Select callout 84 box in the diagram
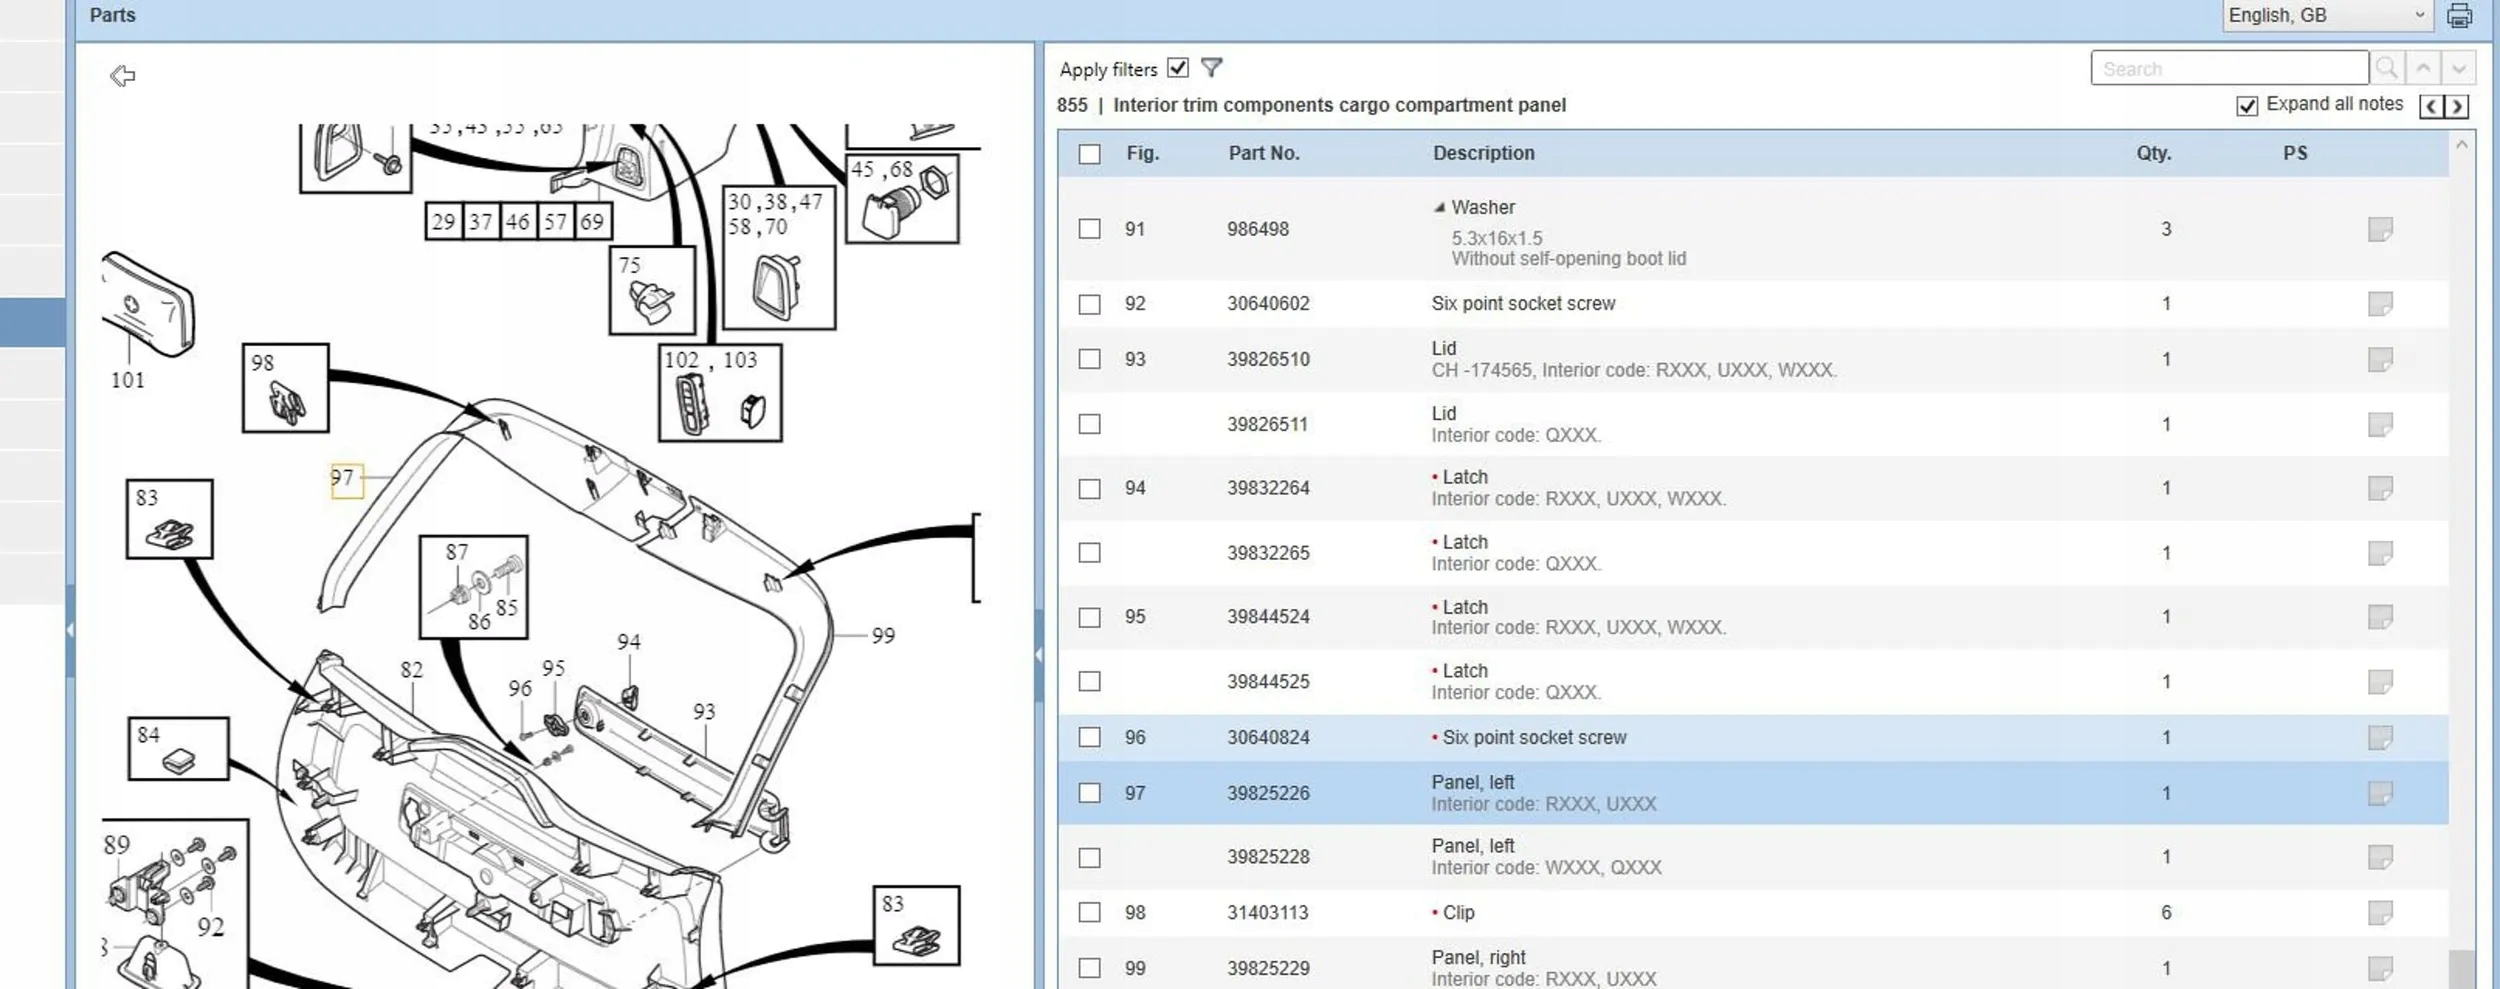The image size is (2500, 989). tap(178, 749)
